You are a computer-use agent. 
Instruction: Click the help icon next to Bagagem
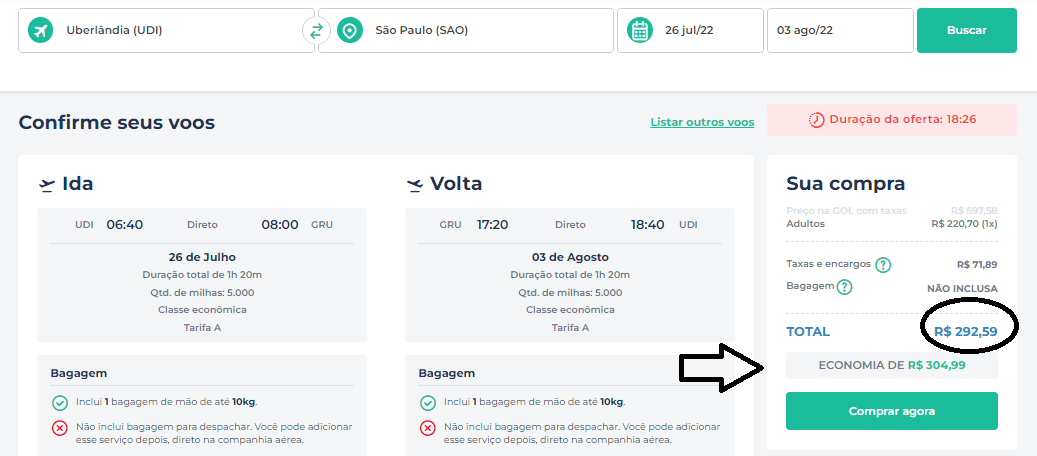point(844,287)
